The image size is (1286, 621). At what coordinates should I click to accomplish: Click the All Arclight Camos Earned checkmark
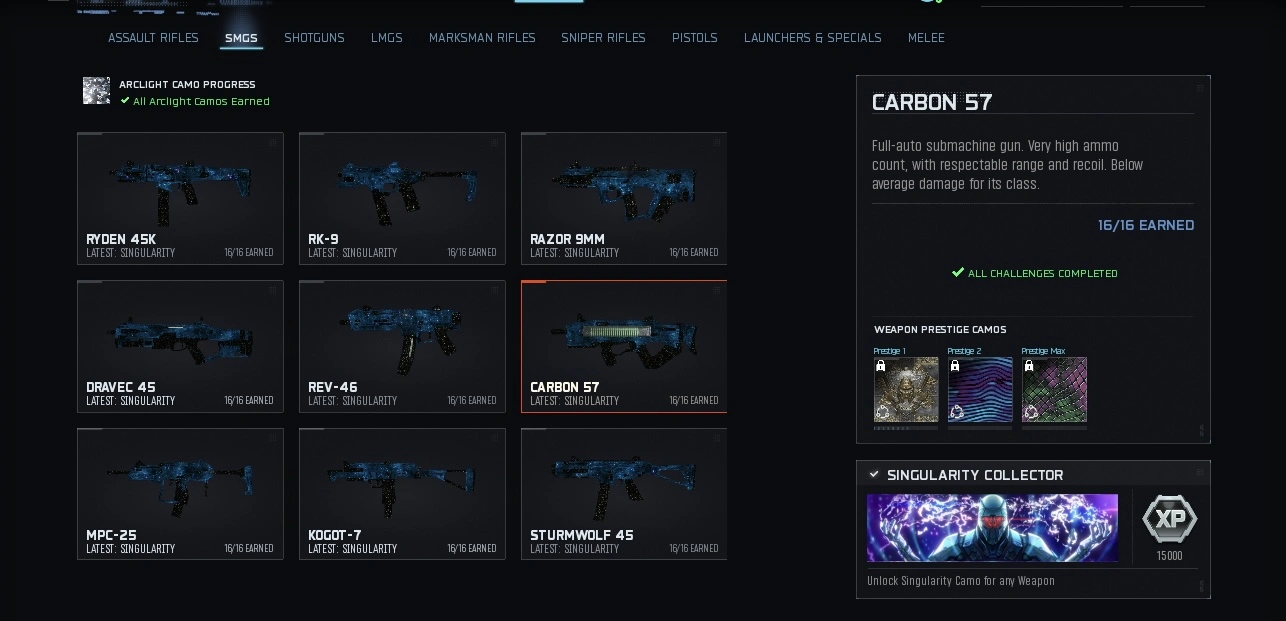click(125, 101)
